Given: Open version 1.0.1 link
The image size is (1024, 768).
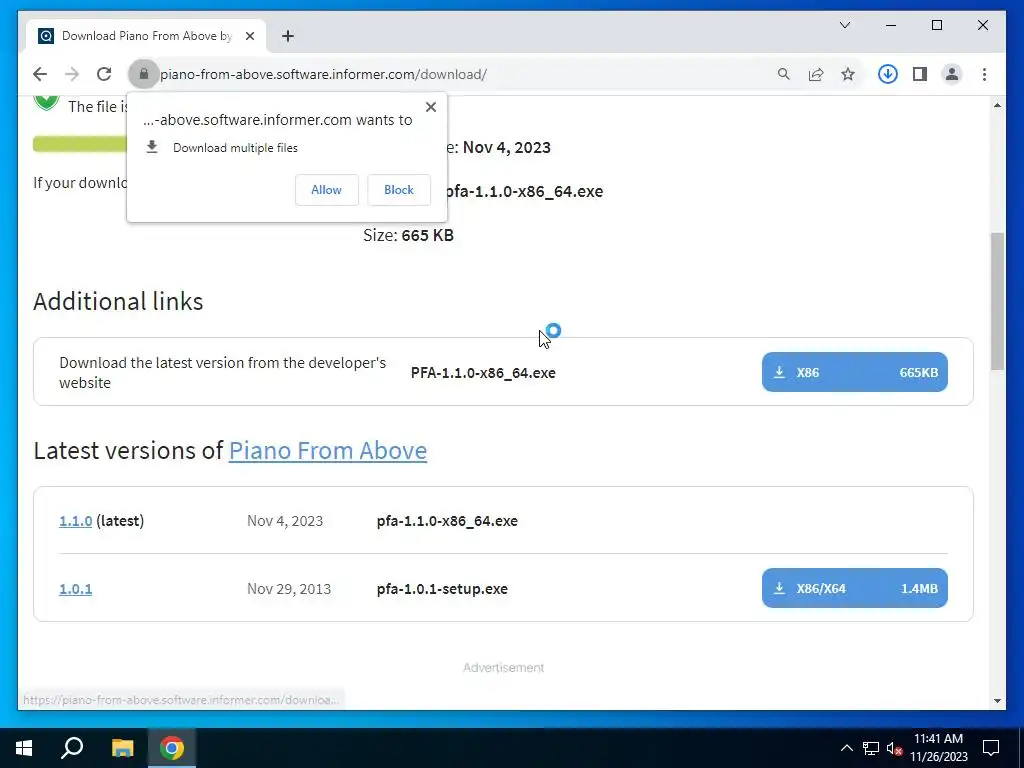Looking at the screenshot, I should tap(75, 589).
